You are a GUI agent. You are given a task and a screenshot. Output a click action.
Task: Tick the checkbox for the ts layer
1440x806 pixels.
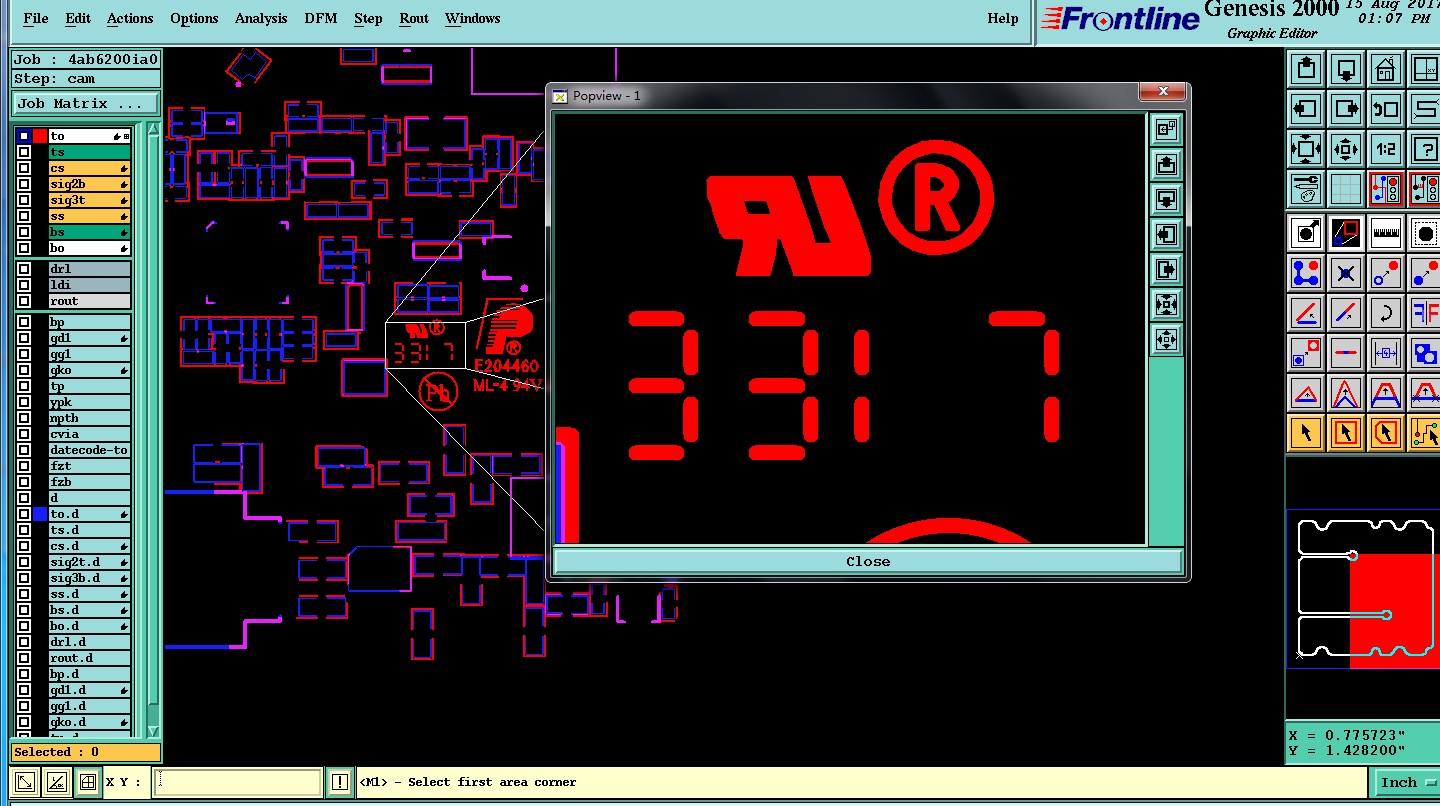pyautogui.click(x=24, y=152)
